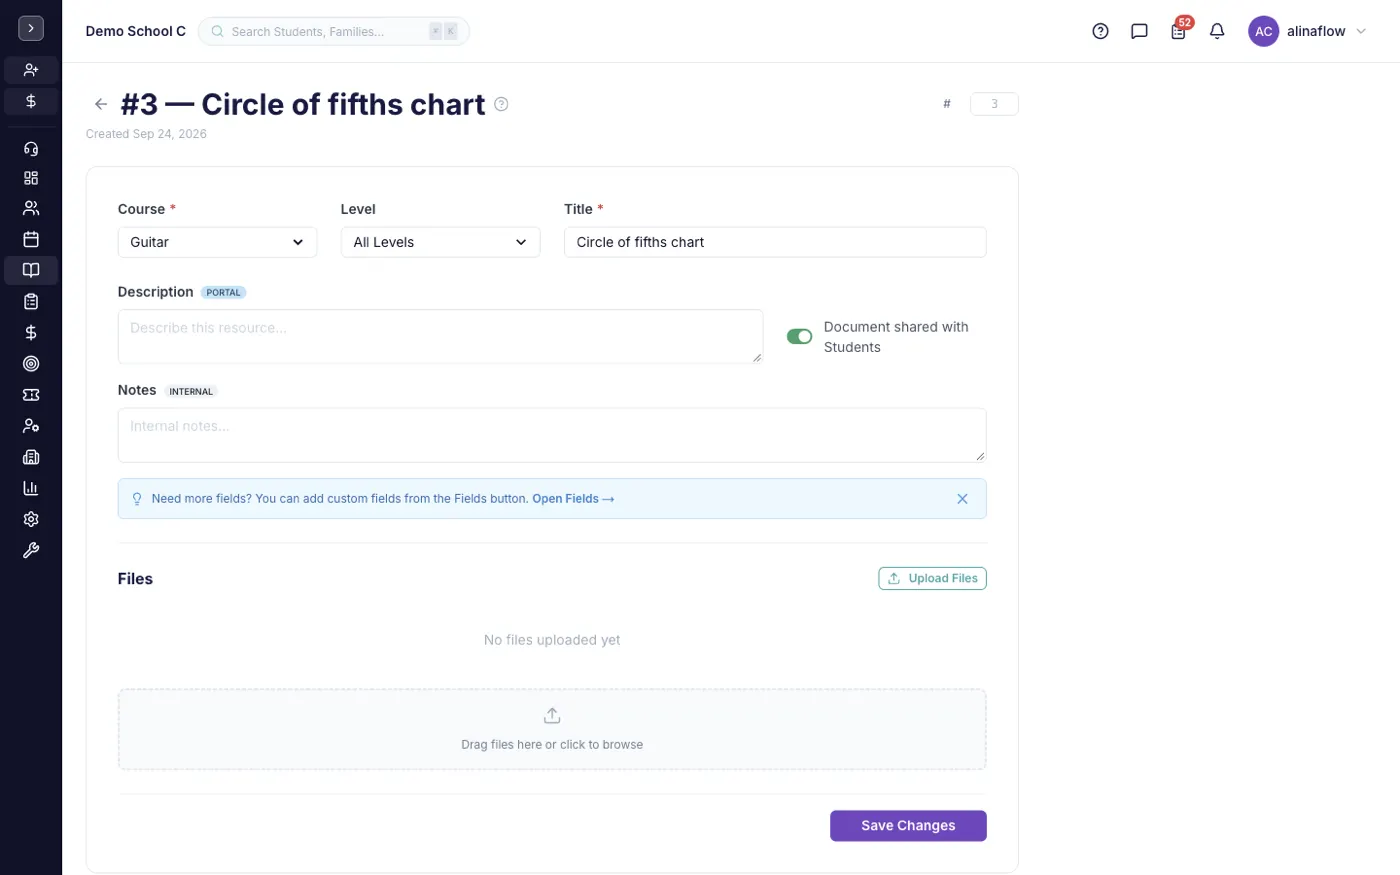Viewport: 1400px width, 875px height.
Task: Click the INTERNAL badge next to Notes
Action: pyautogui.click(x=191, y=391)
